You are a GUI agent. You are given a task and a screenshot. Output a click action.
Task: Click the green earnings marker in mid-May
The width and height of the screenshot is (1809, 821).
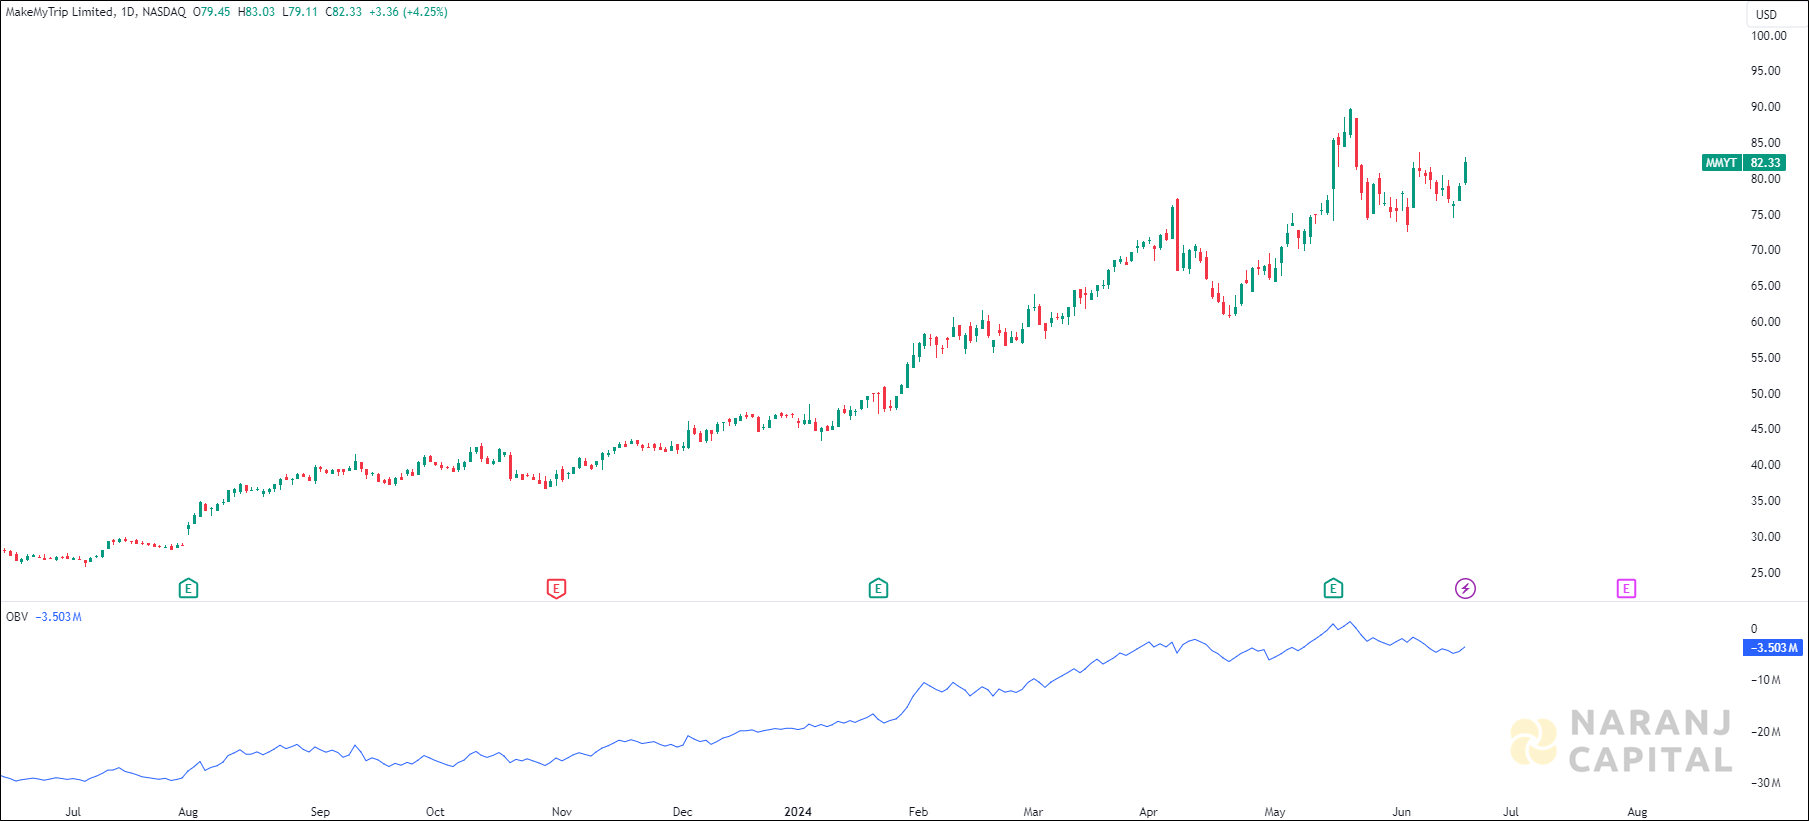pos(1333,588)
